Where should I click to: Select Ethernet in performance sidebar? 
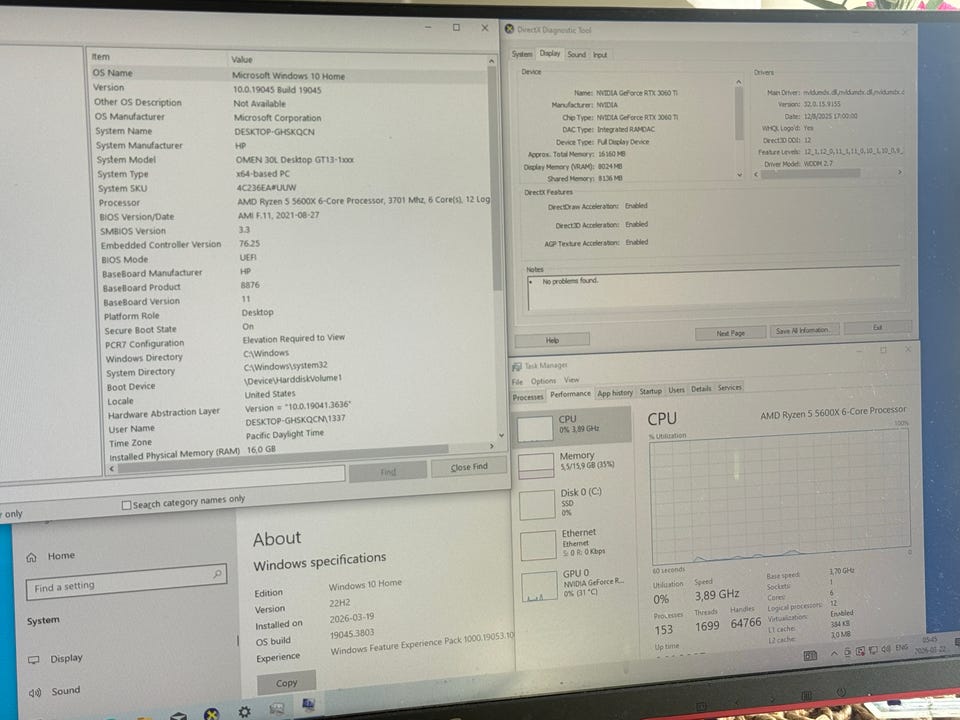577,542
